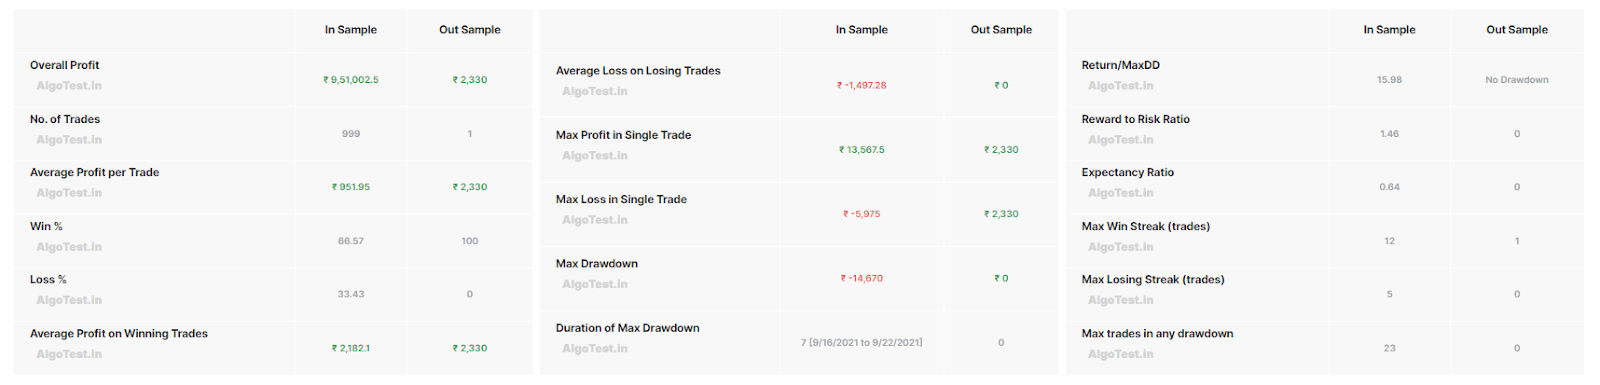Image resolution: width=1600 pixels, height=385 pixels.
Task: Click the Max Losing Streak (trades) label
Action: point(1153,279)
